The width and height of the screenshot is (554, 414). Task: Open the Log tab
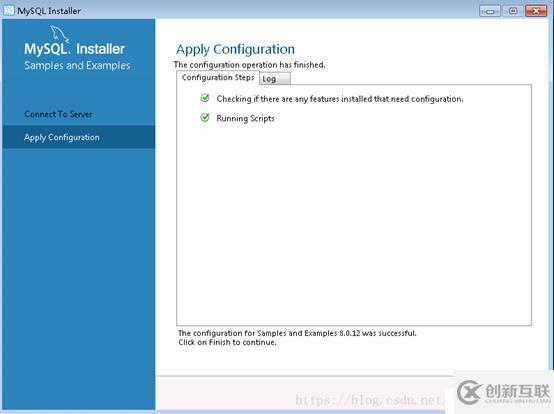[275, 78]
